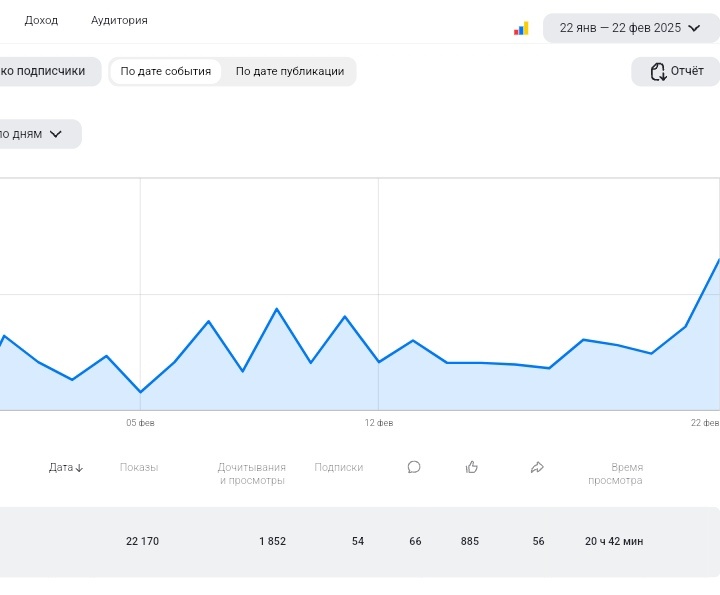Toggle the подписчики filter chip
The image size is (720, 595).
48,71
